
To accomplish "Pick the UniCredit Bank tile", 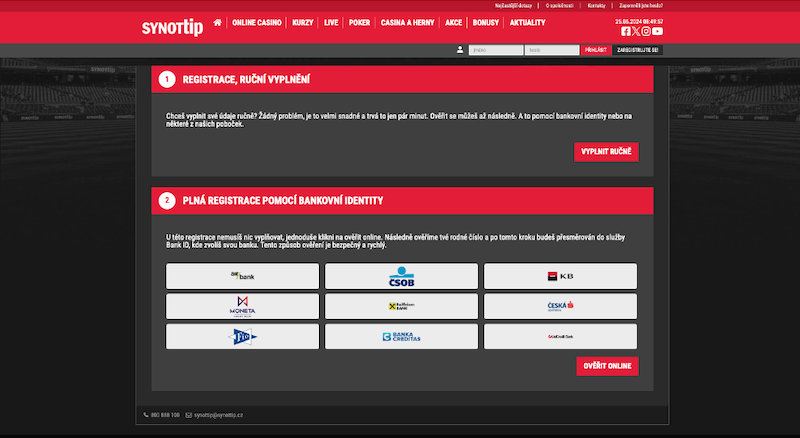I will [560, 336].
